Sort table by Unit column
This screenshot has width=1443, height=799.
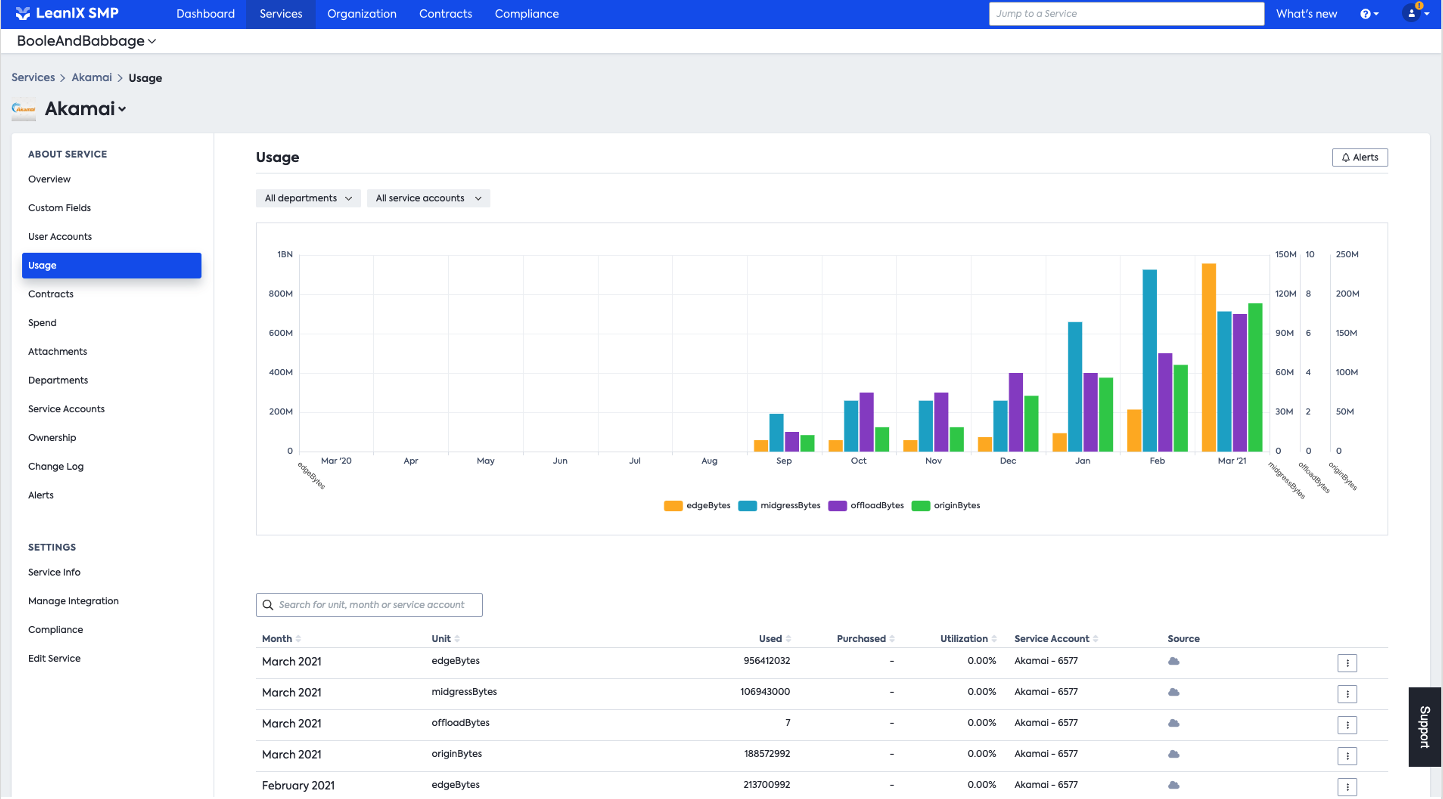tap(445, 638)
